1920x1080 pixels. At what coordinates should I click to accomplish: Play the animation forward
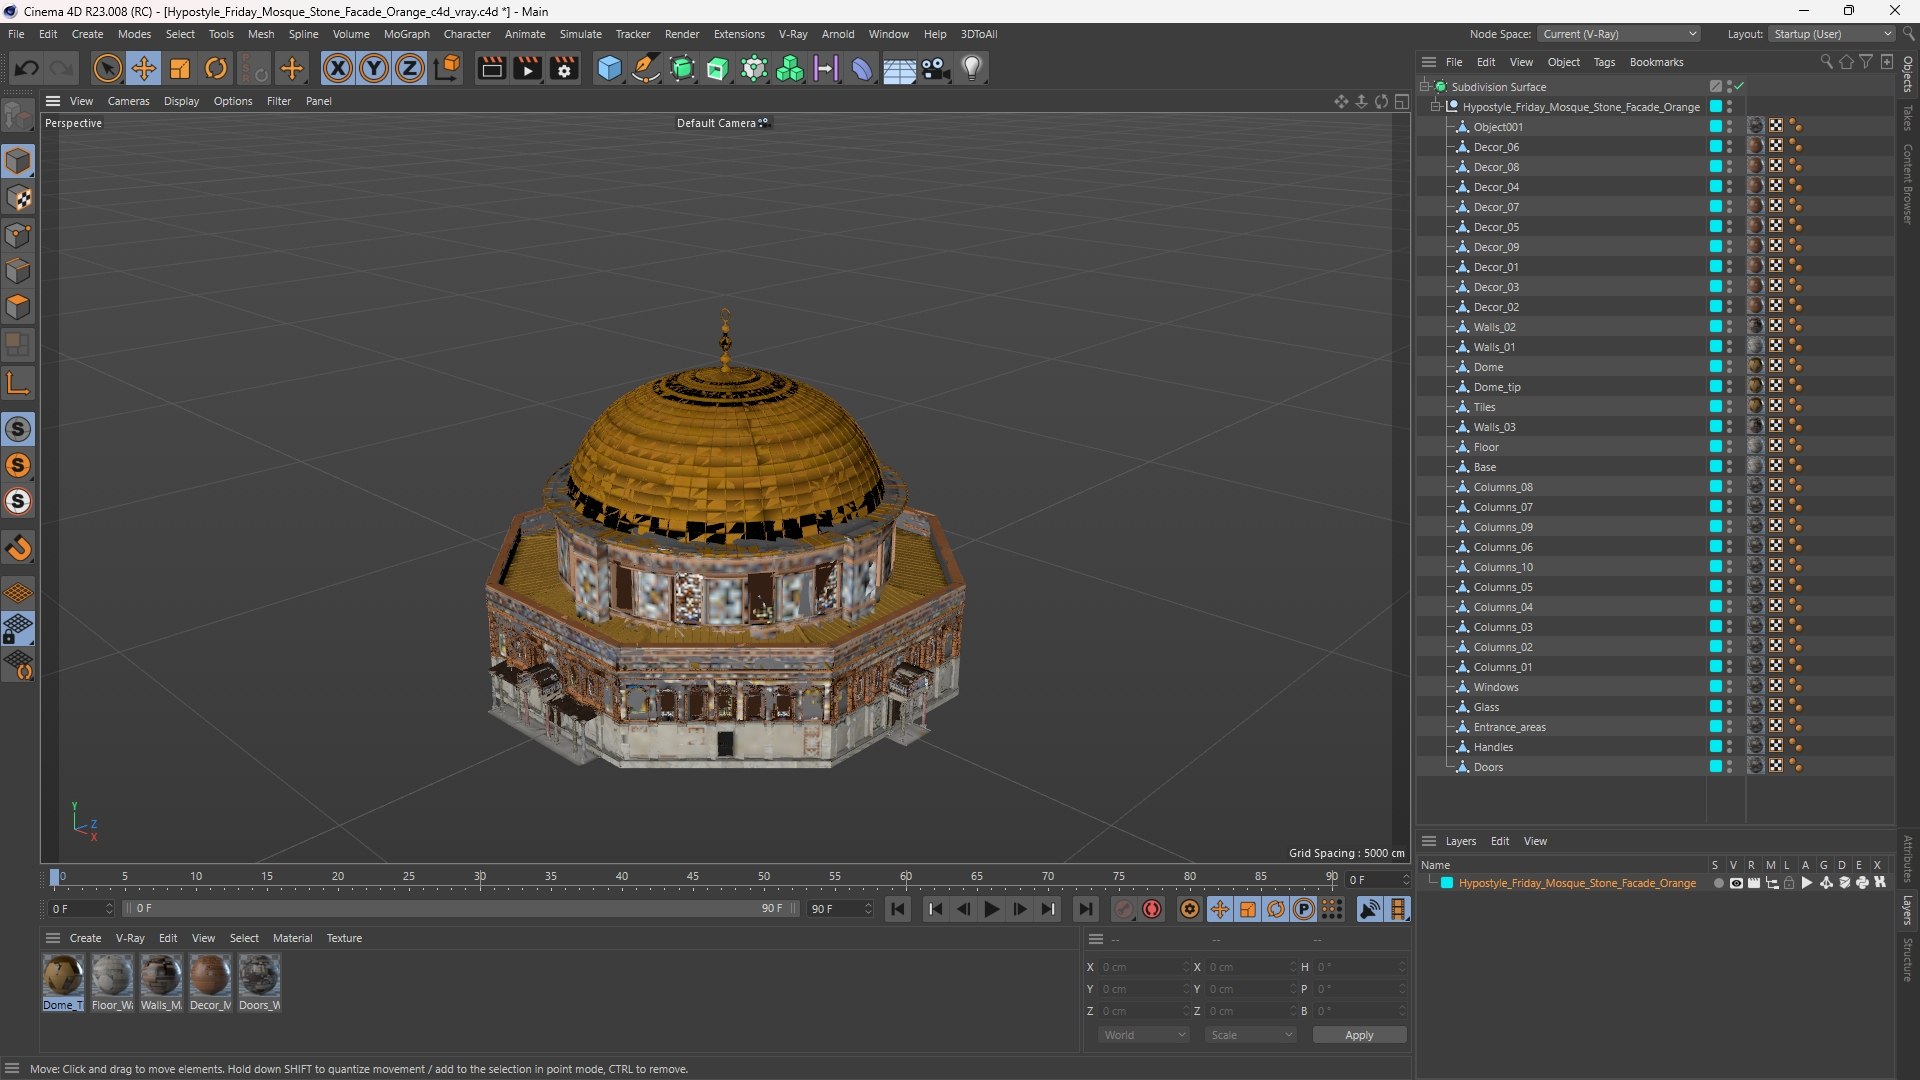(x=991, y=909)
